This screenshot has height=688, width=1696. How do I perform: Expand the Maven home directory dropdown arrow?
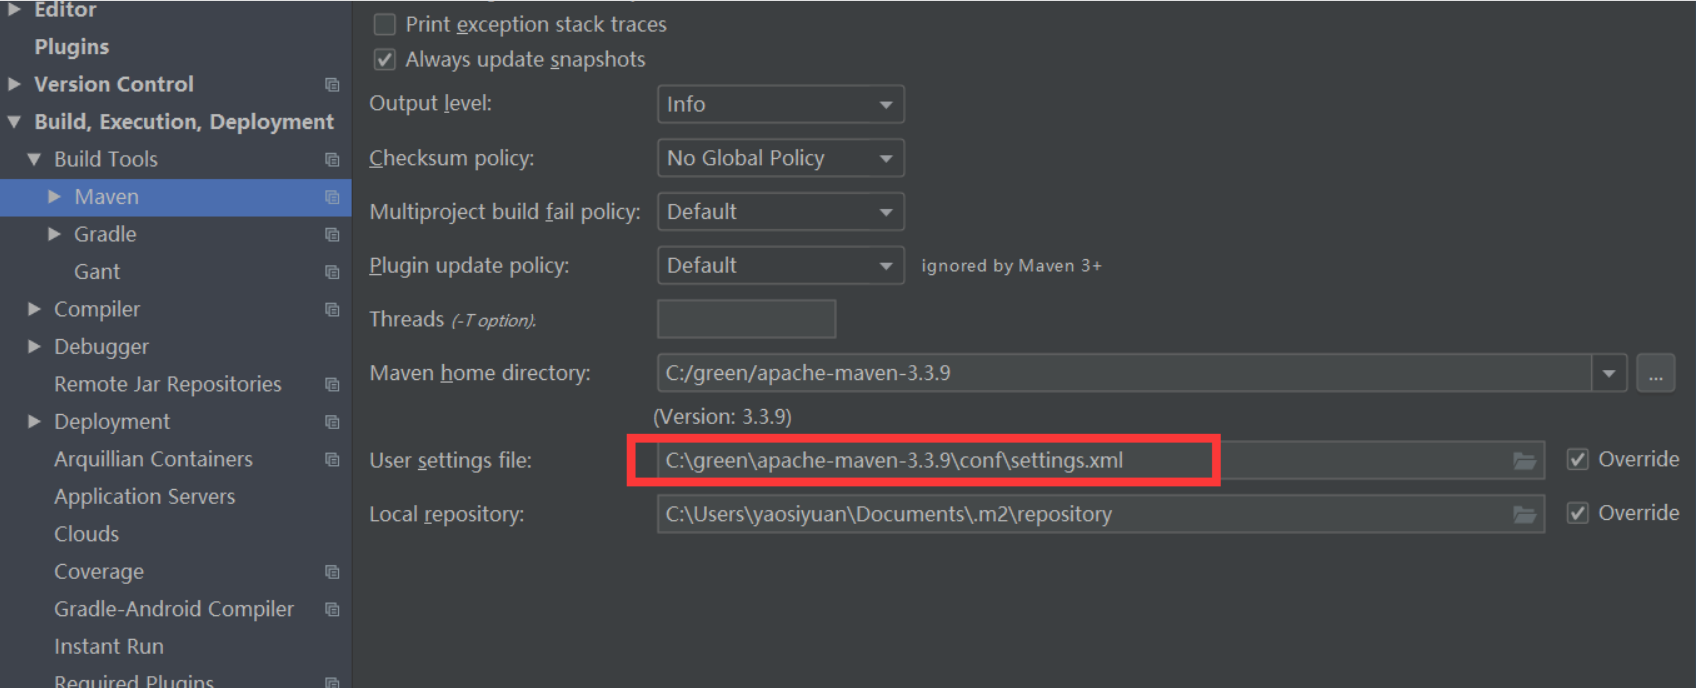[x=1609, y=374]
